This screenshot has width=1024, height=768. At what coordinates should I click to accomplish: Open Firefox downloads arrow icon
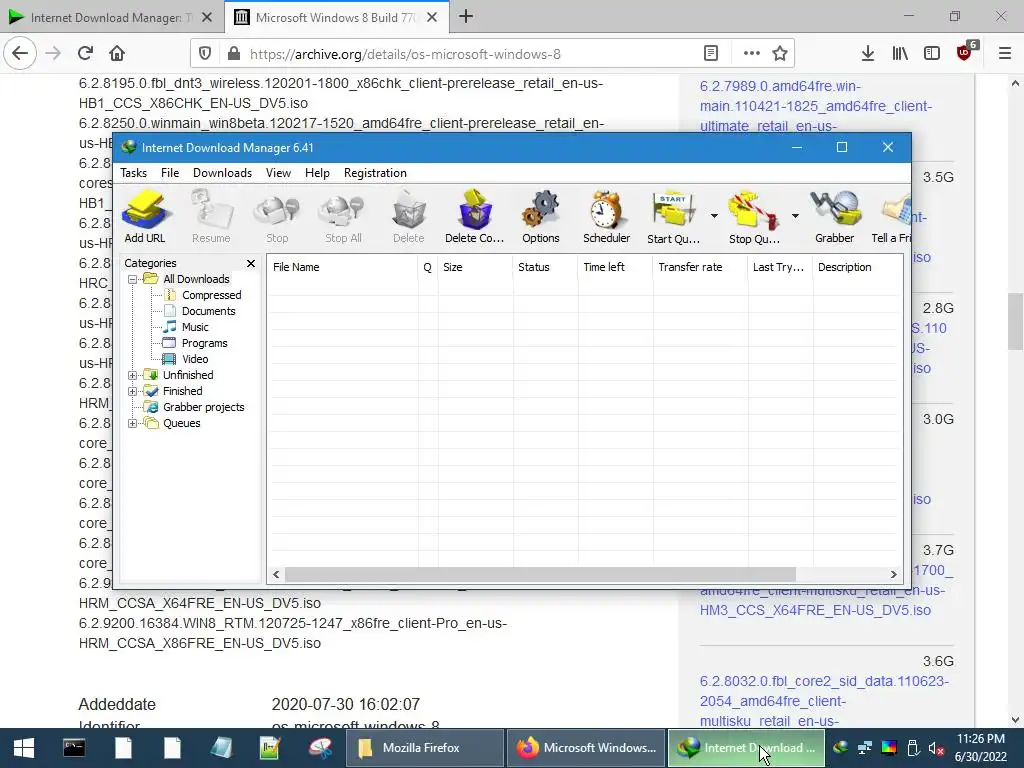868,54
